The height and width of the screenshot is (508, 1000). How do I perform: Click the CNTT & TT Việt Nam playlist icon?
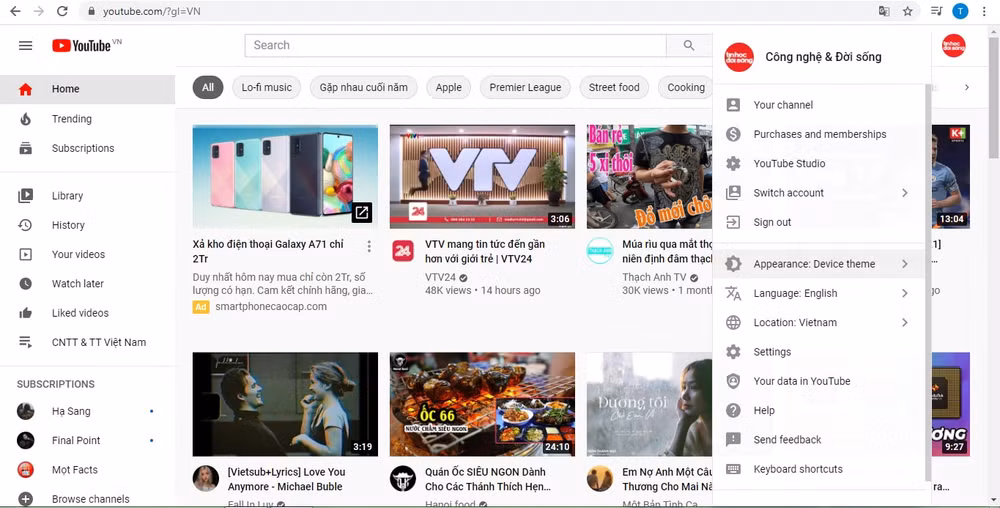(26, 342)
